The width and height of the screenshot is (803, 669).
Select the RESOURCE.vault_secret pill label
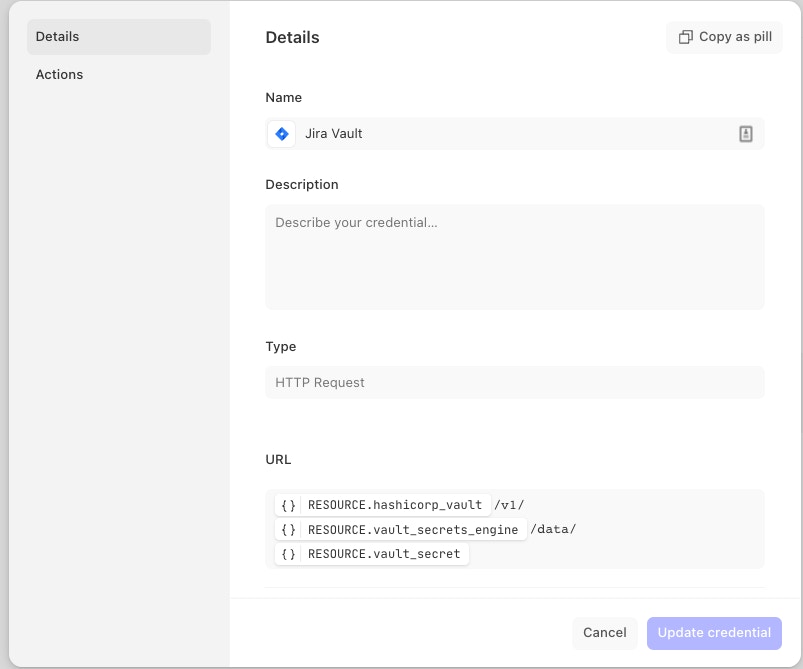(x=384, y=553)
